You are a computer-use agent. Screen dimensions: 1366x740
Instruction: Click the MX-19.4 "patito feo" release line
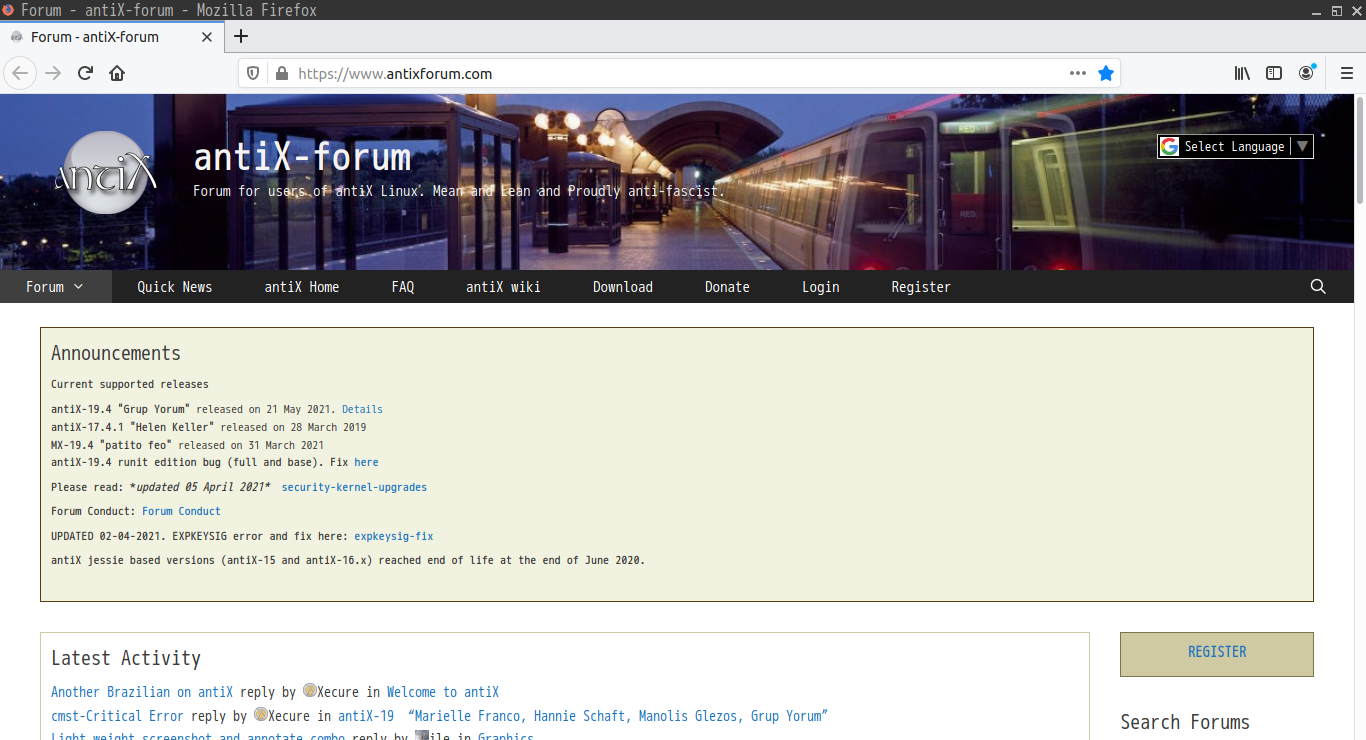coord(187,445)
